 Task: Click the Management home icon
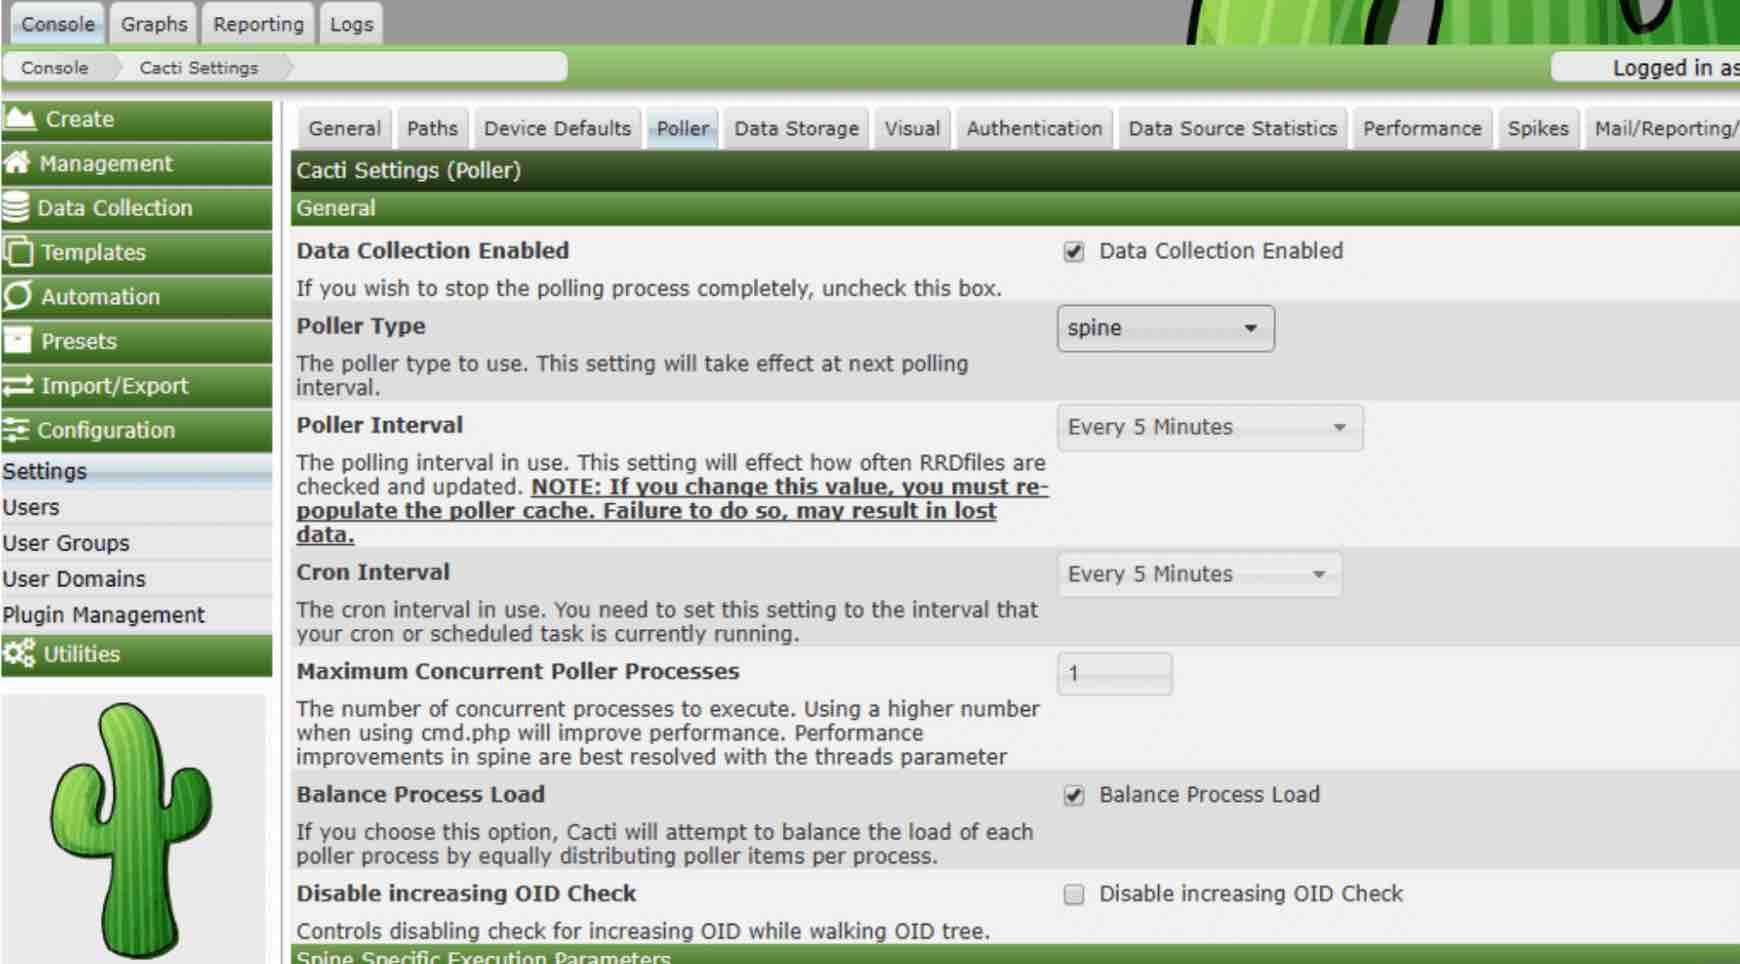pyautogui.click(x=17, y=163)
